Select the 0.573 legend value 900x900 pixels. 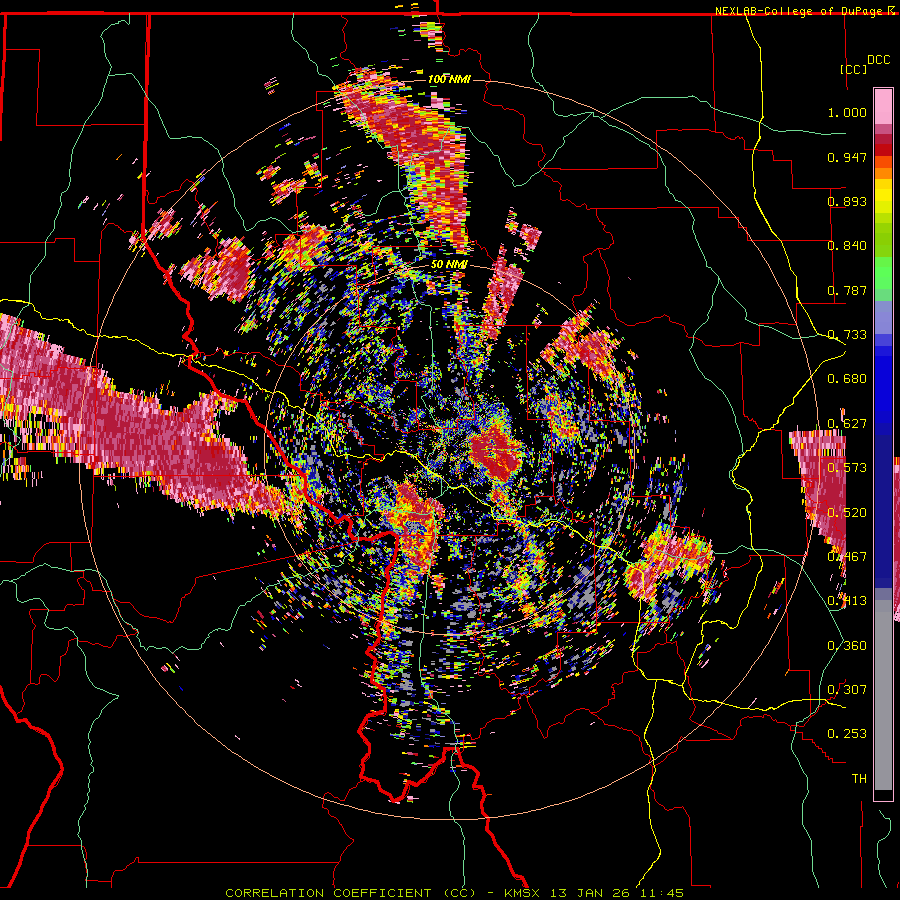pos(847,468)
